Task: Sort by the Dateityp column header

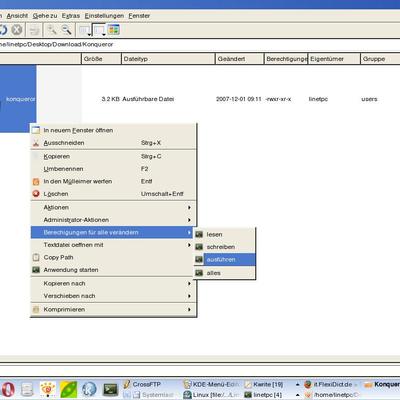Action: [168, 59]
